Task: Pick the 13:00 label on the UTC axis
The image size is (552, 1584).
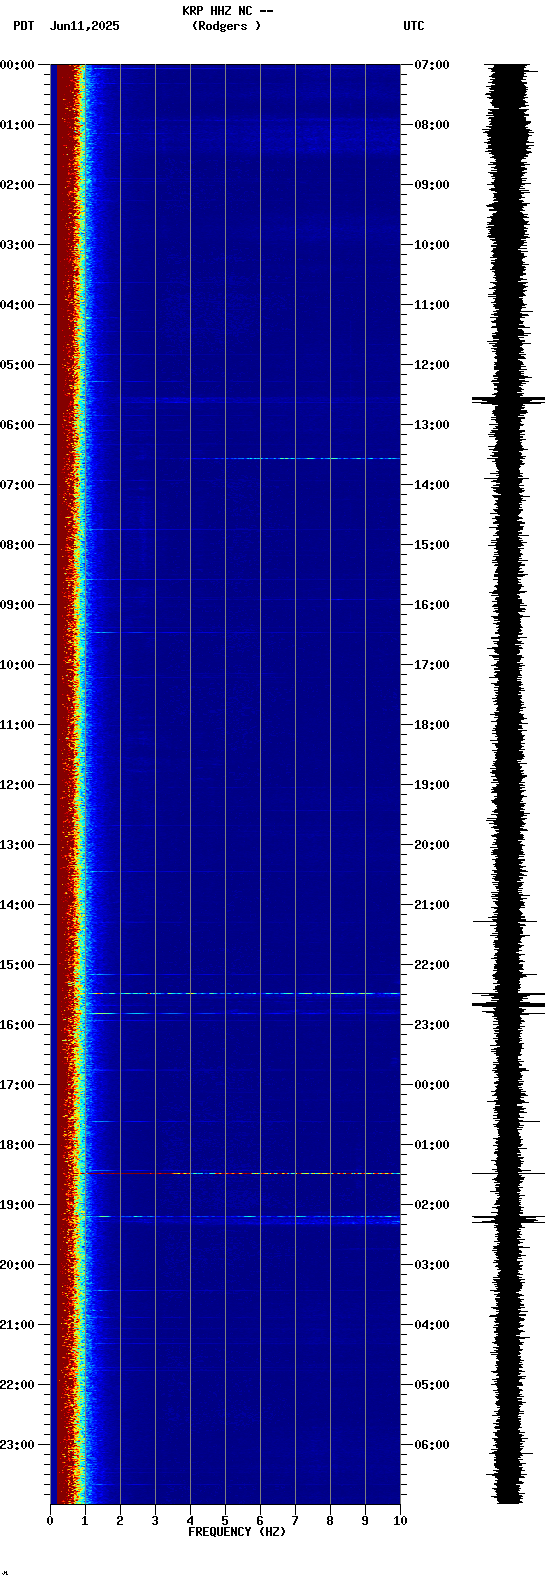Action: [x=432, y=425]
